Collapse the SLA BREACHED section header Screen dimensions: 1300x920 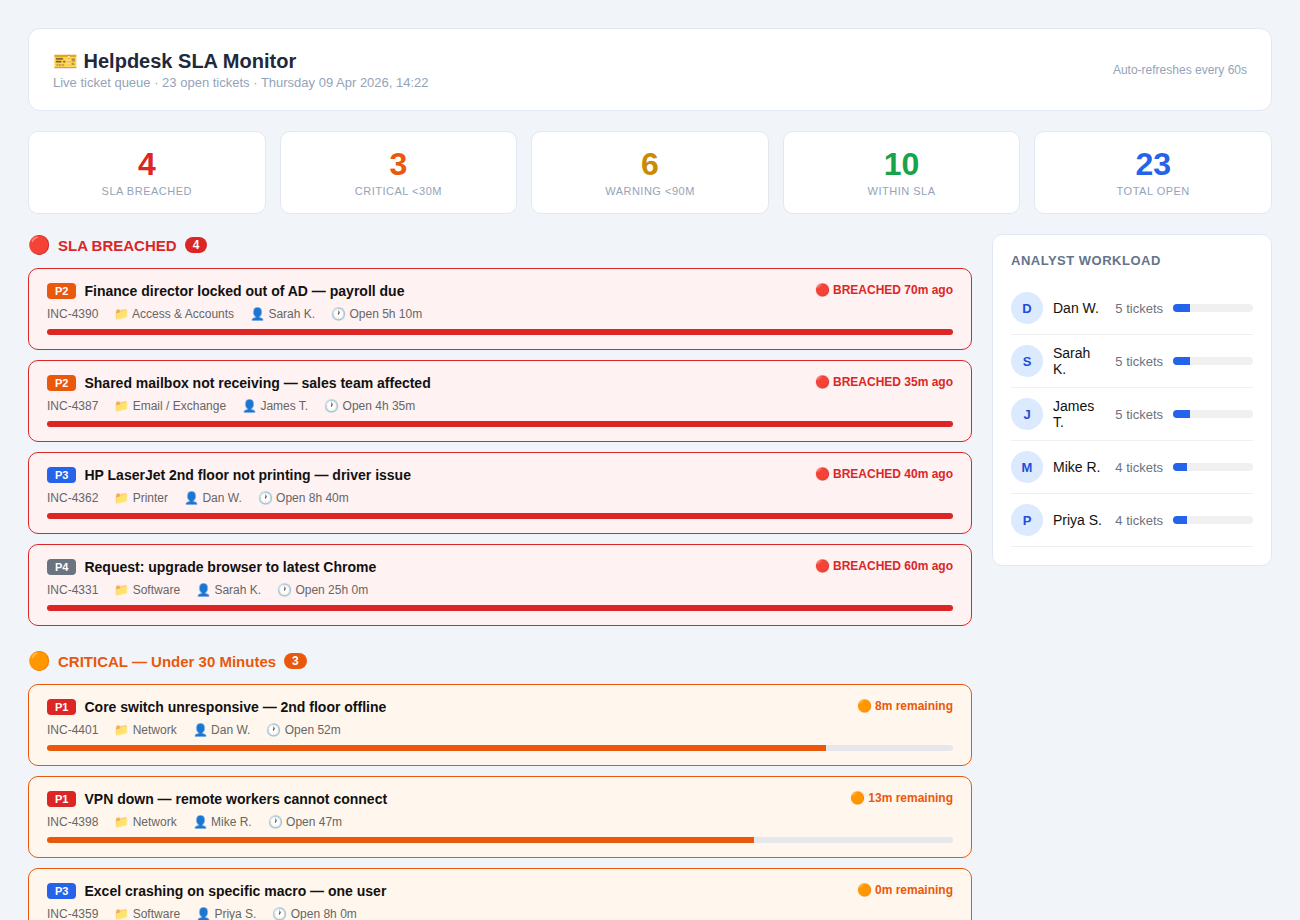[x=118, y=245]
